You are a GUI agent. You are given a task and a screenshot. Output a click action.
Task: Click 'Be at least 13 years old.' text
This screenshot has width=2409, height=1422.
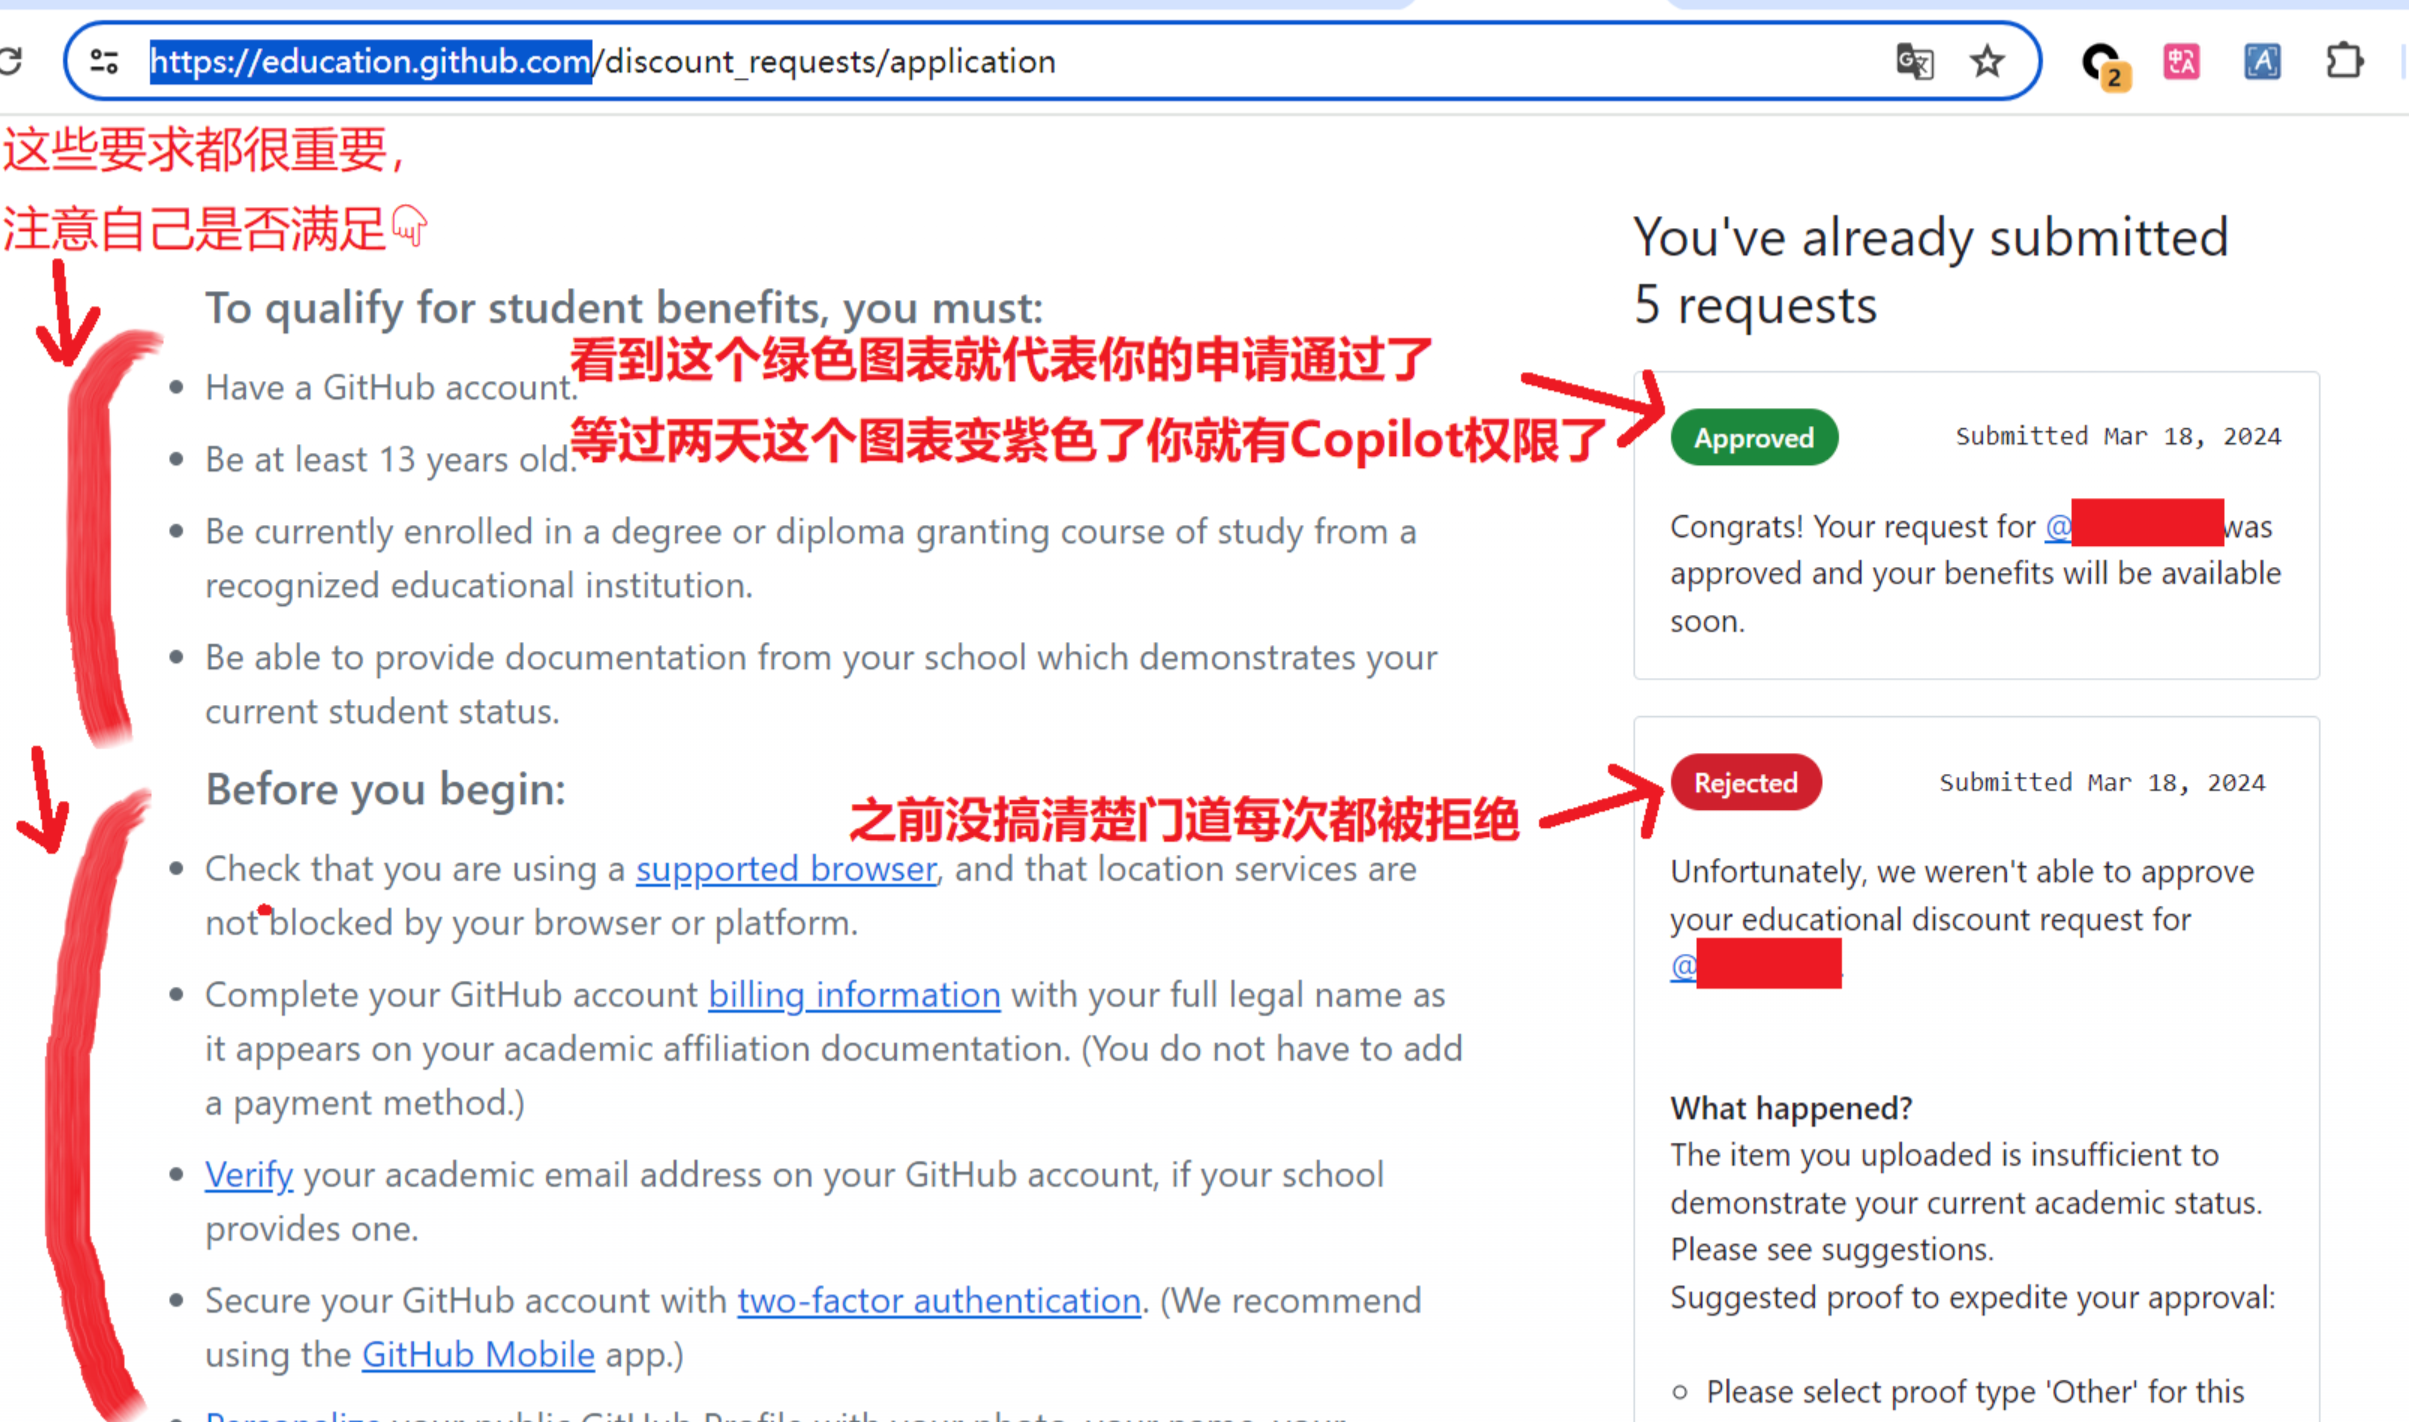point(390,459)
